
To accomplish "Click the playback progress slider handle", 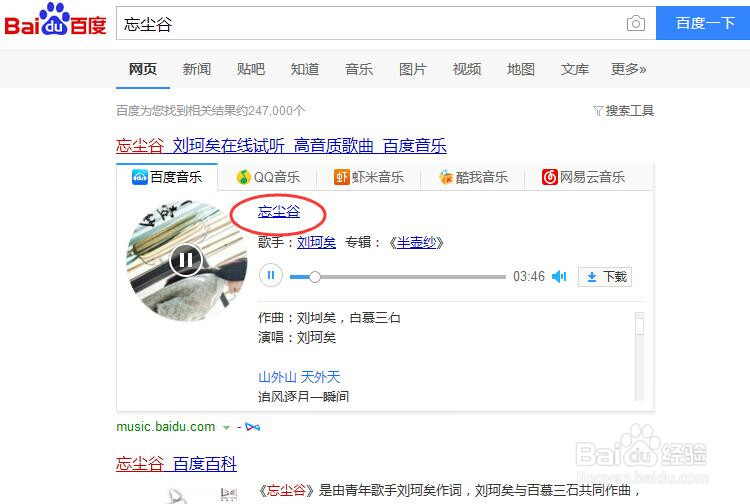I will click(x=315, y=276).
